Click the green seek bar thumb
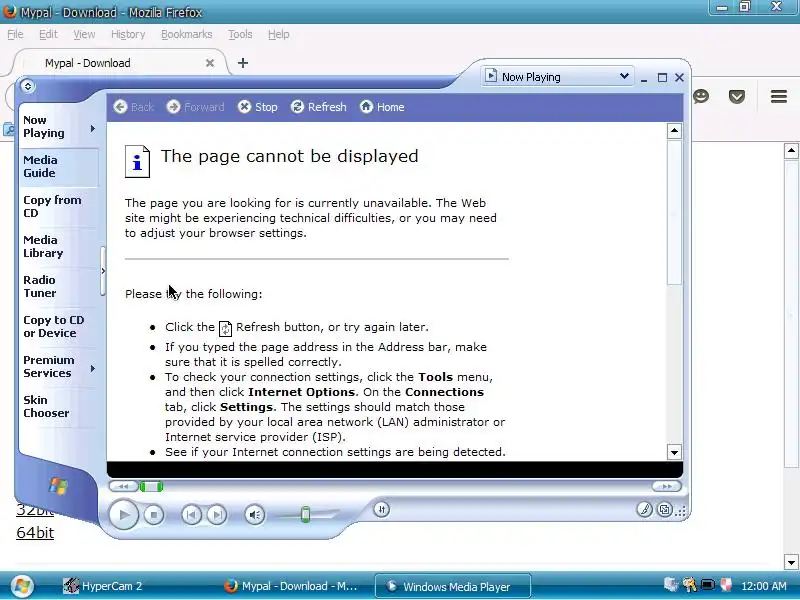The image size is (800, 600). pyautogui.click(x=152, y=487)
